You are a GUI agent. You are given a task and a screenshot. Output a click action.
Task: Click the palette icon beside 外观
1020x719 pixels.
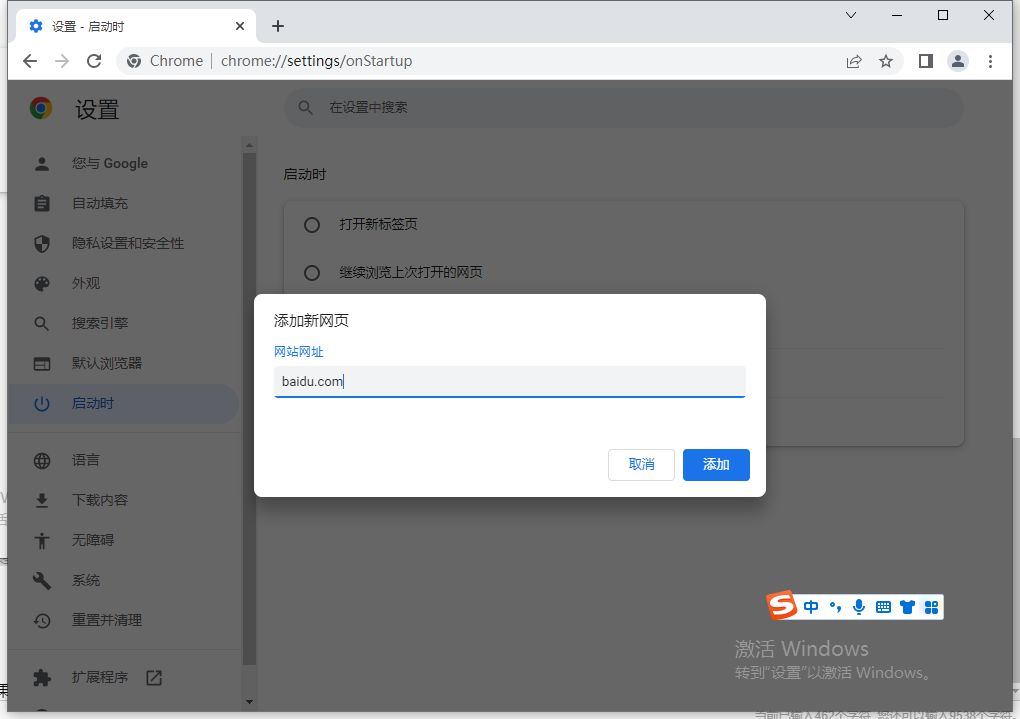pyautogui.click(x=42, y=284)
